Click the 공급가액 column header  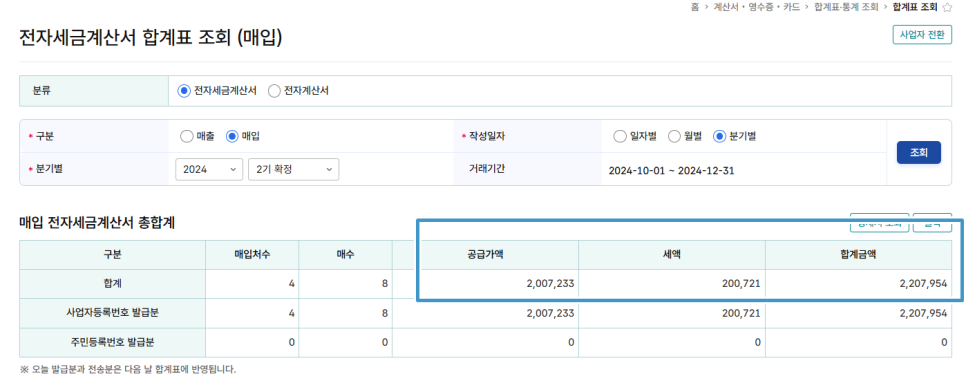[x=485, y=255]
